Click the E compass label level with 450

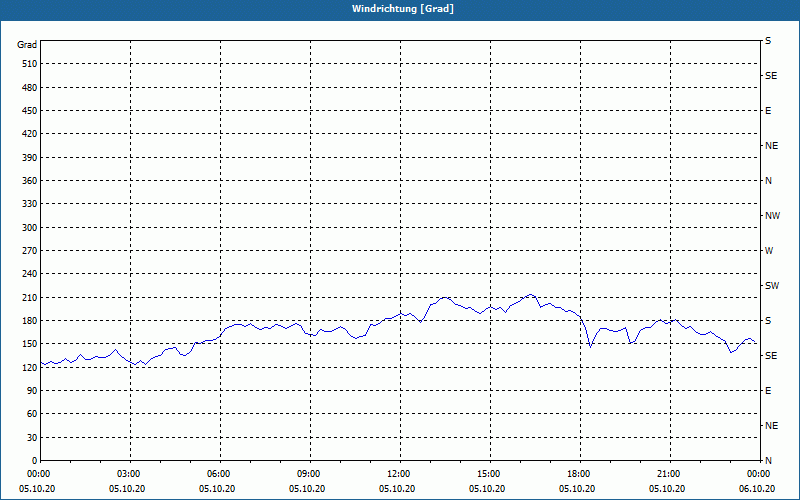(x=768, y=111)
